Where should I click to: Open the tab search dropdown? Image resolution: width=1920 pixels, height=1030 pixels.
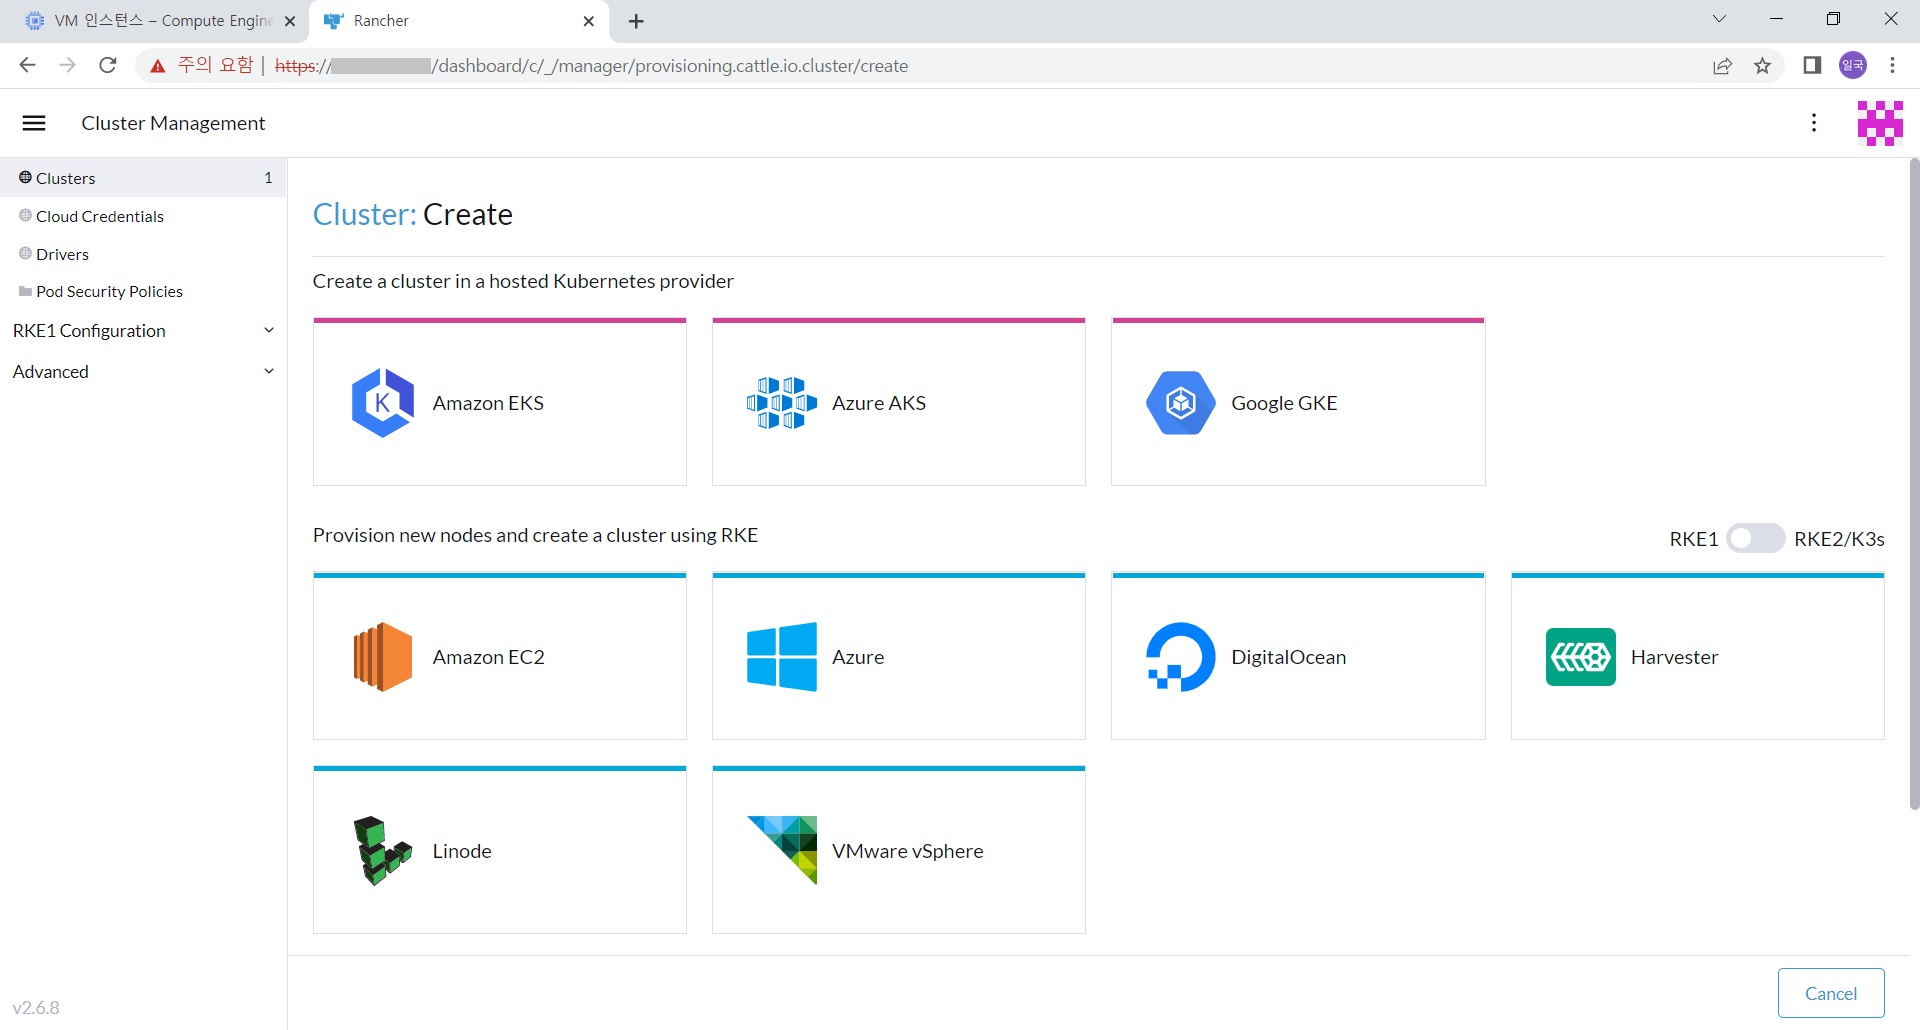pos(1720,19)
